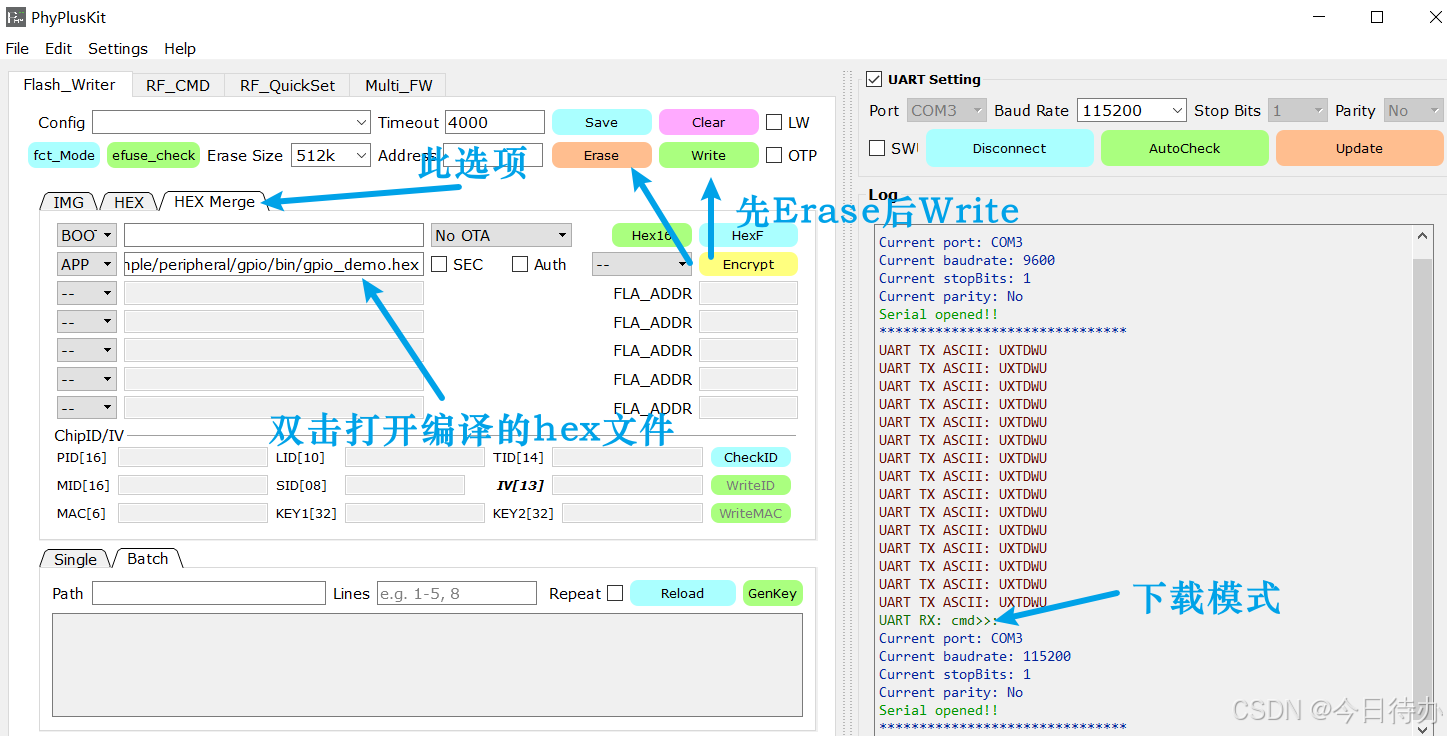Click the Save button
Screen dimensions: 1447x736
pyautogui.click(x=601, y=121)
